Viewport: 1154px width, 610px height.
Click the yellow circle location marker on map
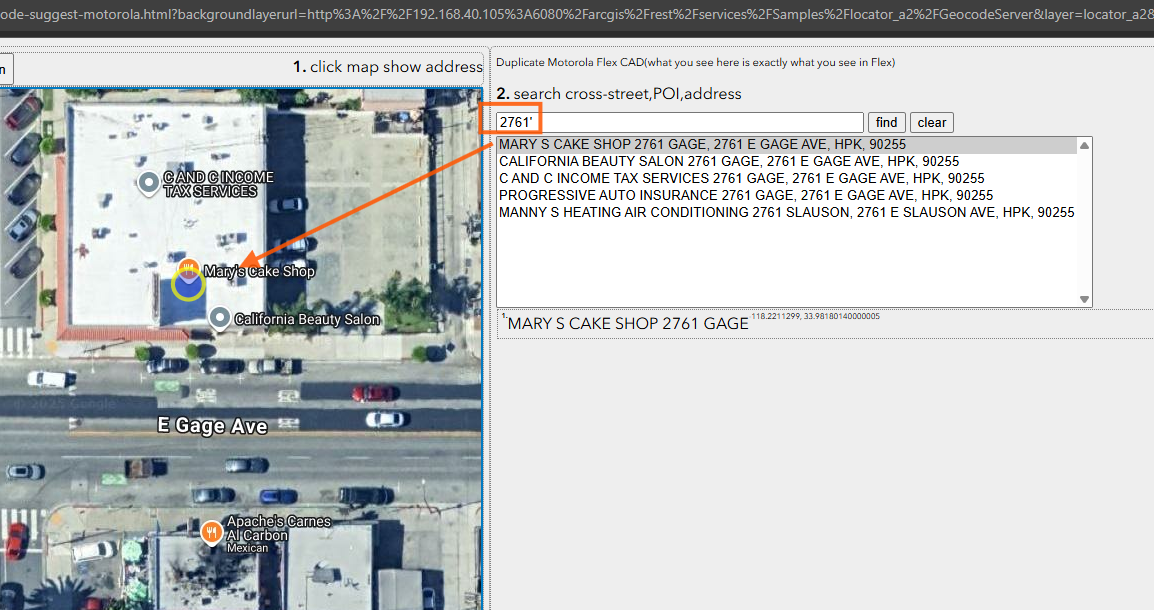[188, 285]
